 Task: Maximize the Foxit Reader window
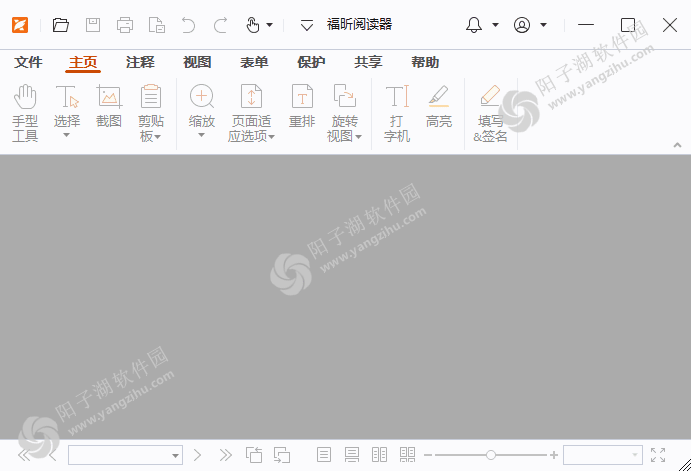[628, 25]
